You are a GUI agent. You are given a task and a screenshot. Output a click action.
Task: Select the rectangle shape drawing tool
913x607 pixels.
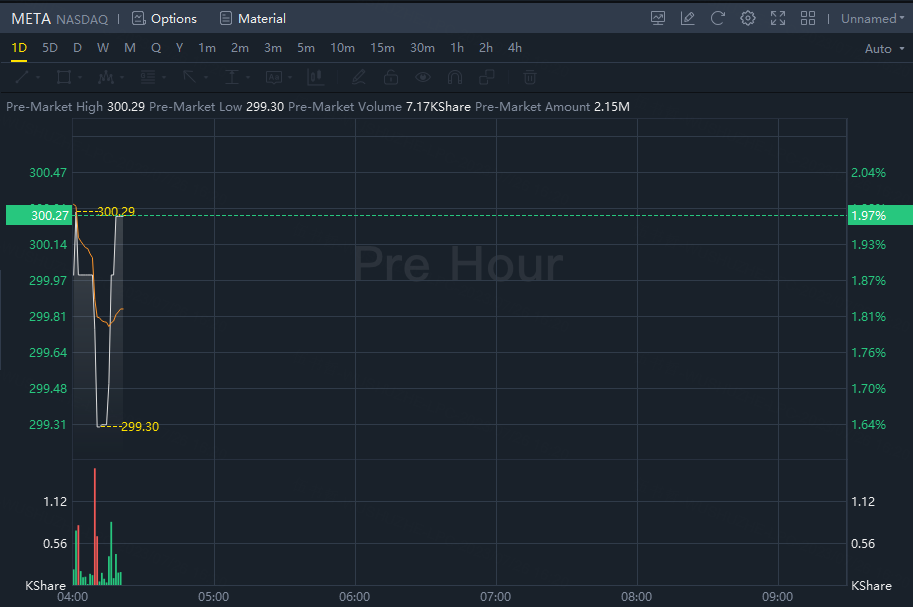[x=63, y=77]
